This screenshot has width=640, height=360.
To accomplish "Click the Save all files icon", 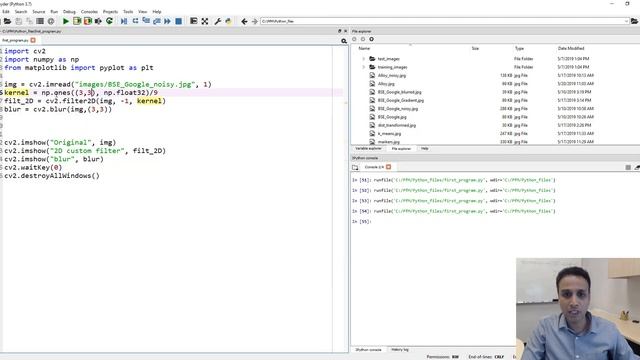I will coord(29,21).
